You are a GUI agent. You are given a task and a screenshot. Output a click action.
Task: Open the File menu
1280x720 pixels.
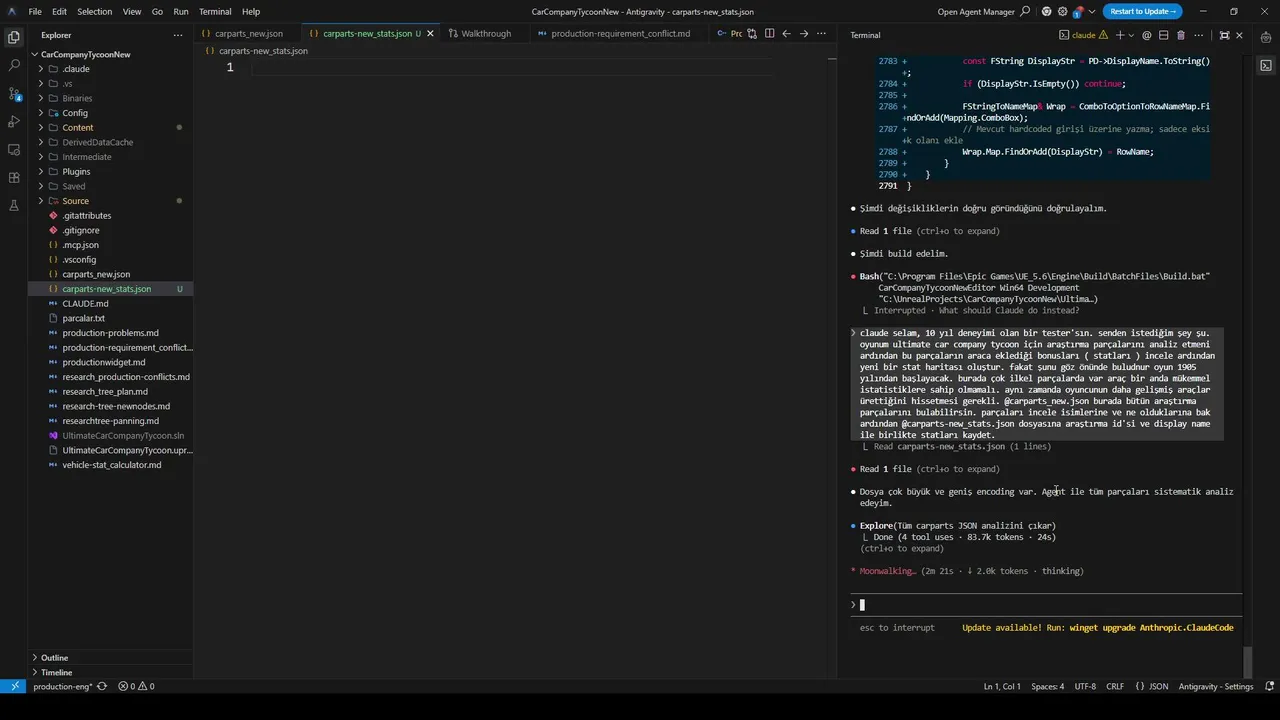(x=35, y=11)
